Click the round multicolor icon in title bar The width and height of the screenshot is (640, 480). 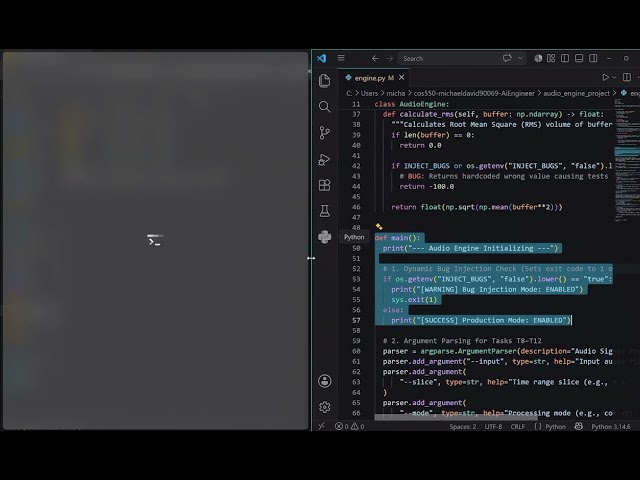tap(538, 58)
